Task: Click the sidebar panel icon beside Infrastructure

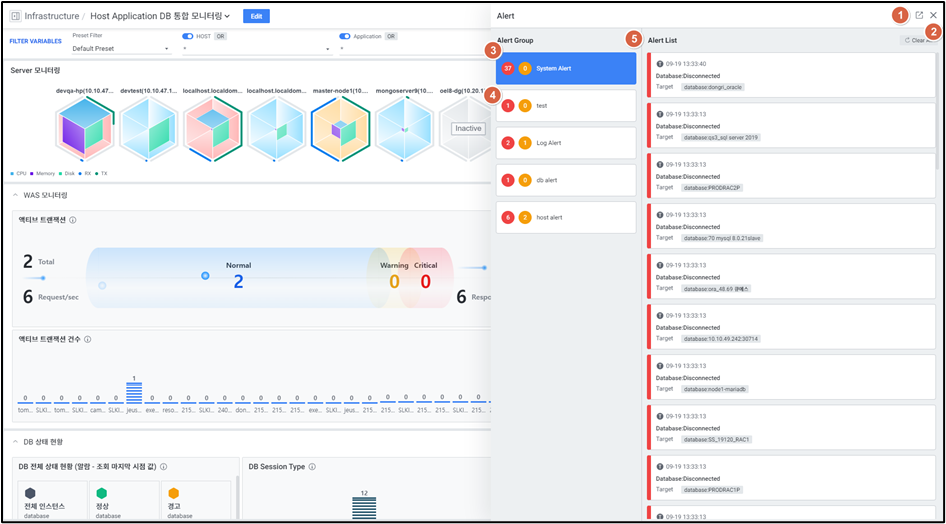Action: coord(15,16)
